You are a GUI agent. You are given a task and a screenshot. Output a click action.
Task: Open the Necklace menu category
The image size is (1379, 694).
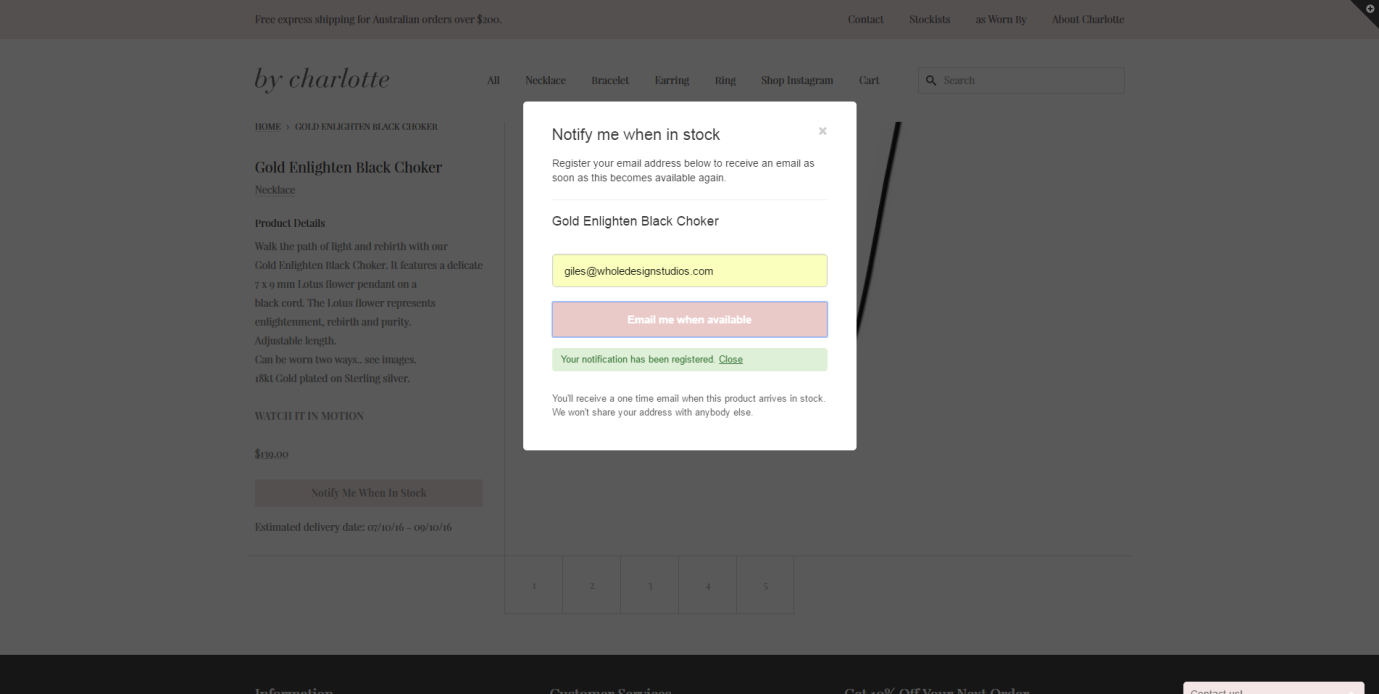[545, 80]
